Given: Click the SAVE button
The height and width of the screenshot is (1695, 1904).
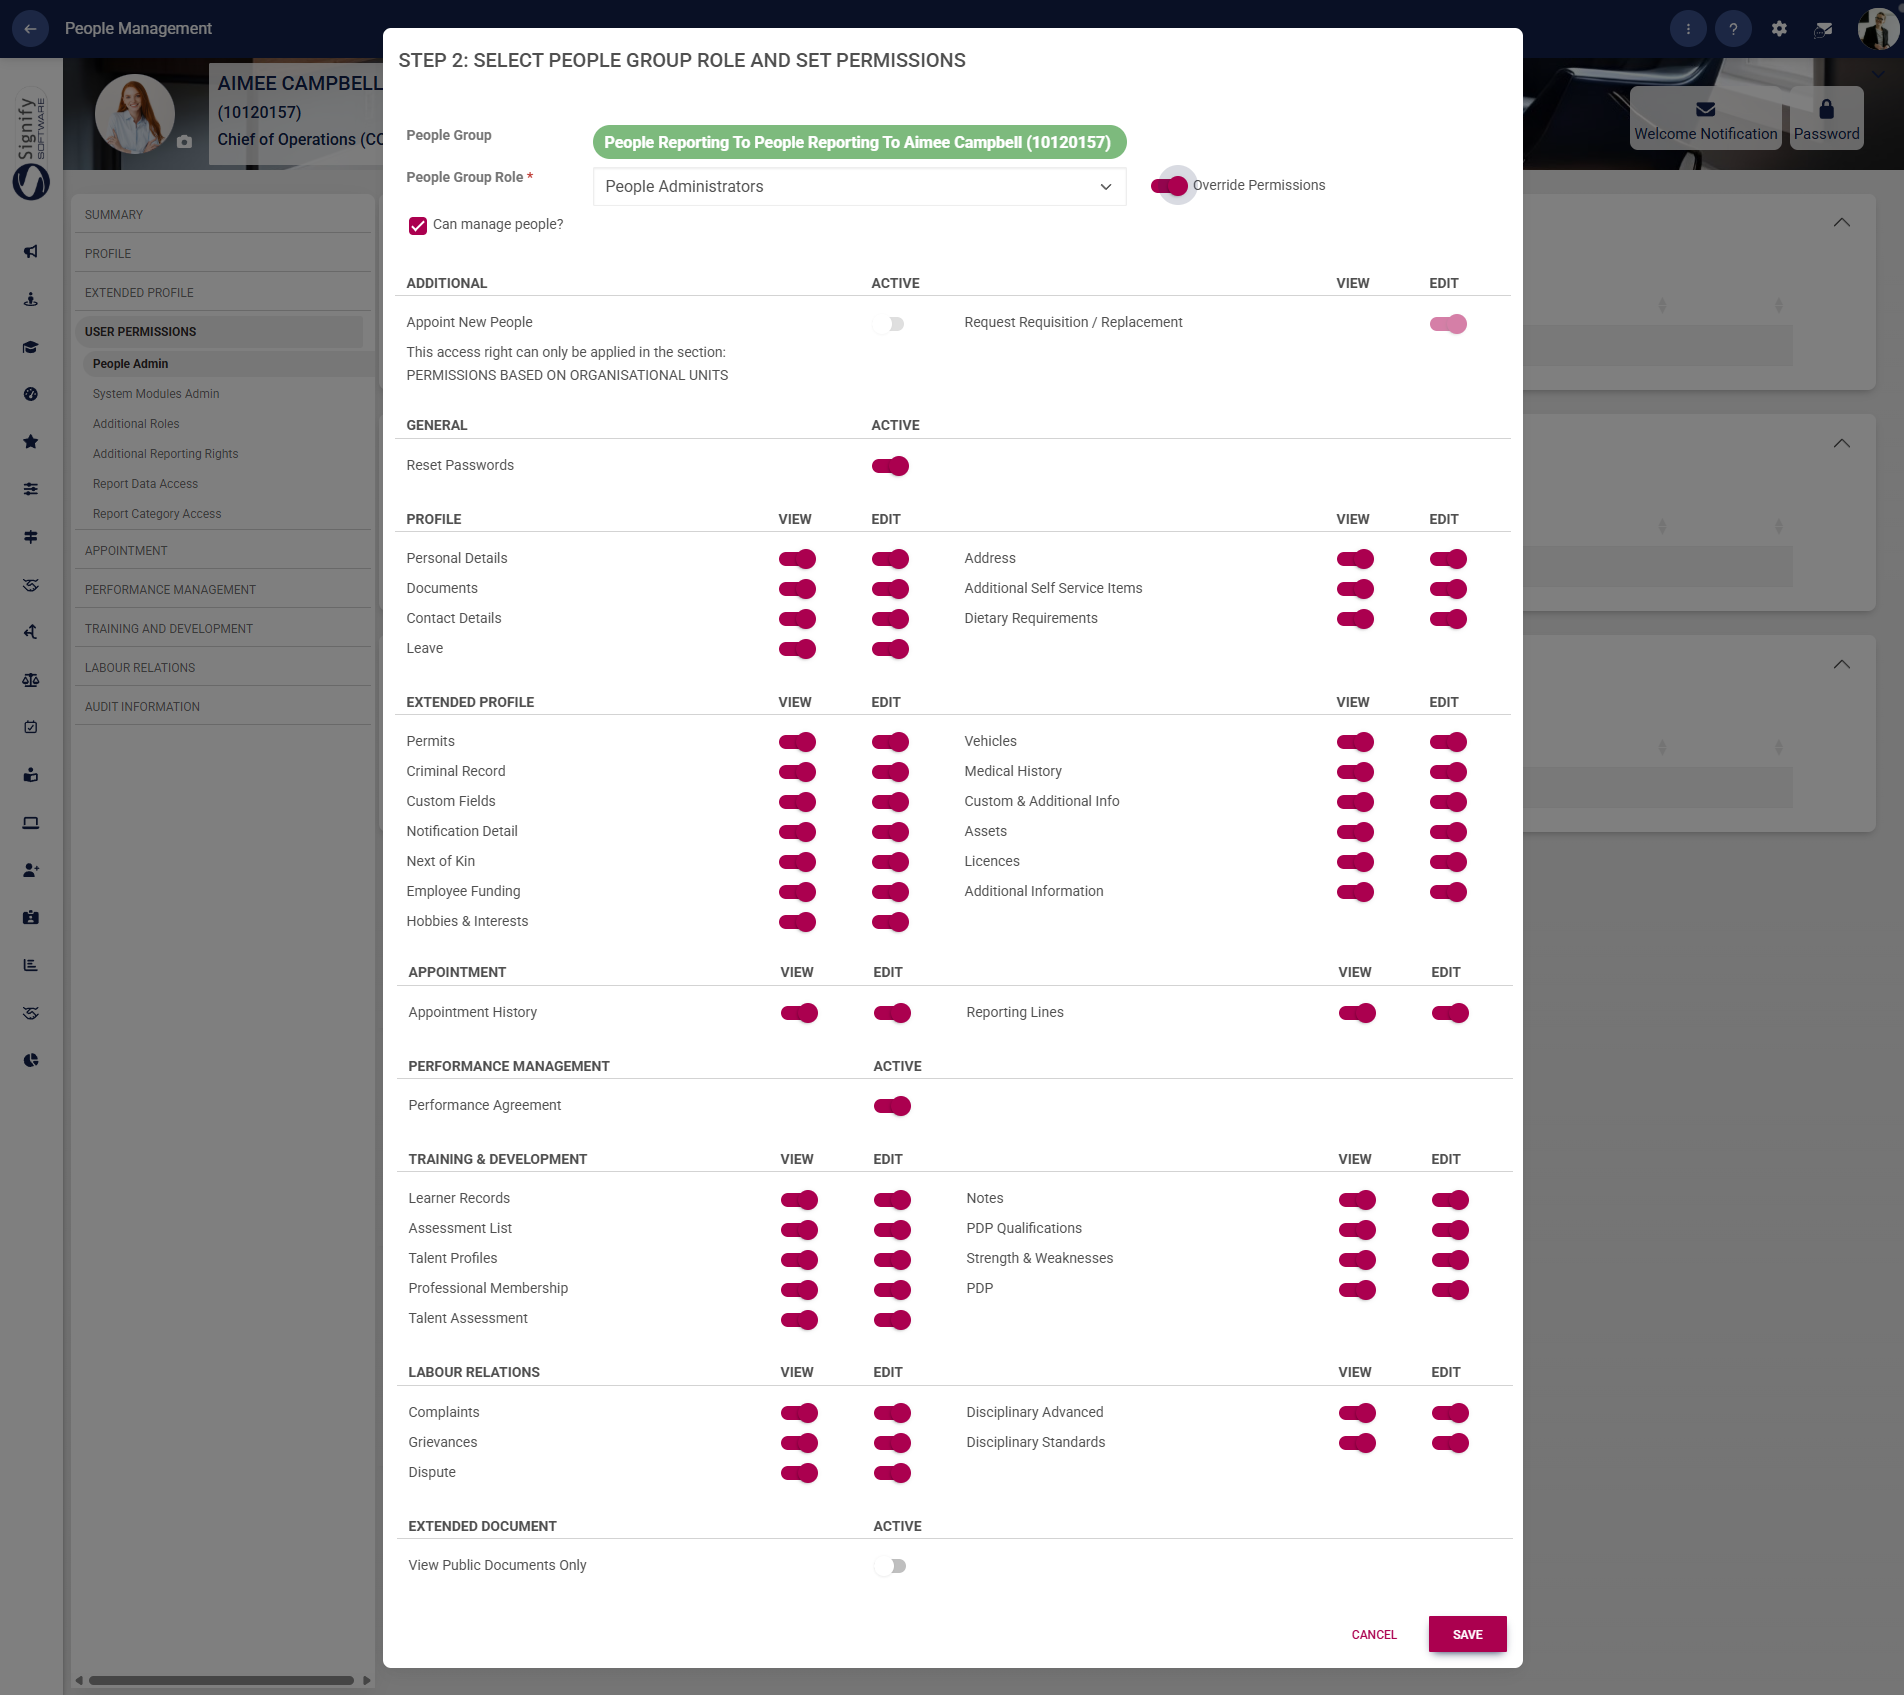Looking at the screenshot, I should pyautogui.click(x=1467, y=1634).
